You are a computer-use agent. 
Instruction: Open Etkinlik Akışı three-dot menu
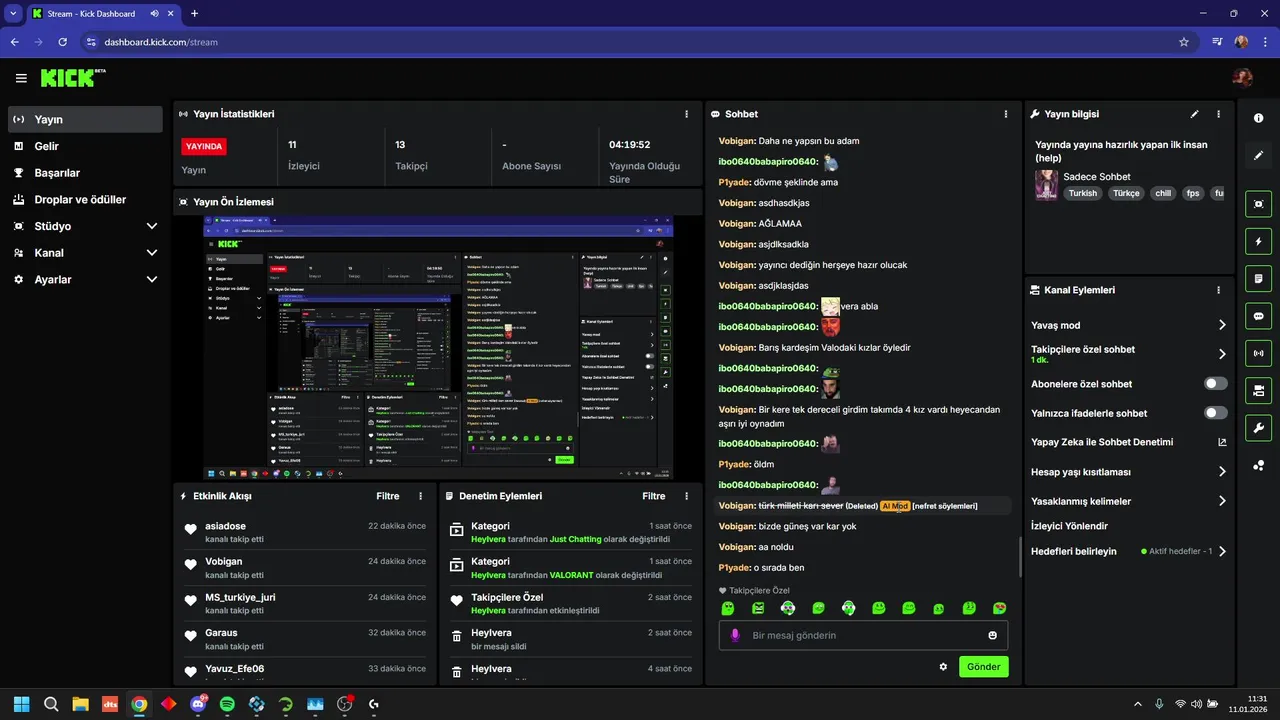click(420, 496)
